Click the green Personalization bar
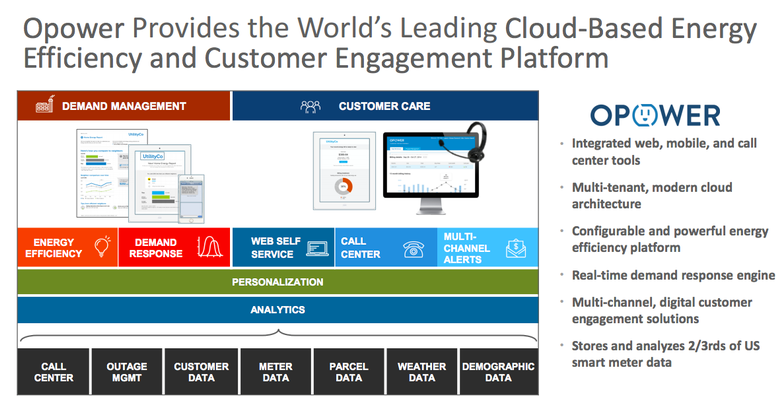 278,282
